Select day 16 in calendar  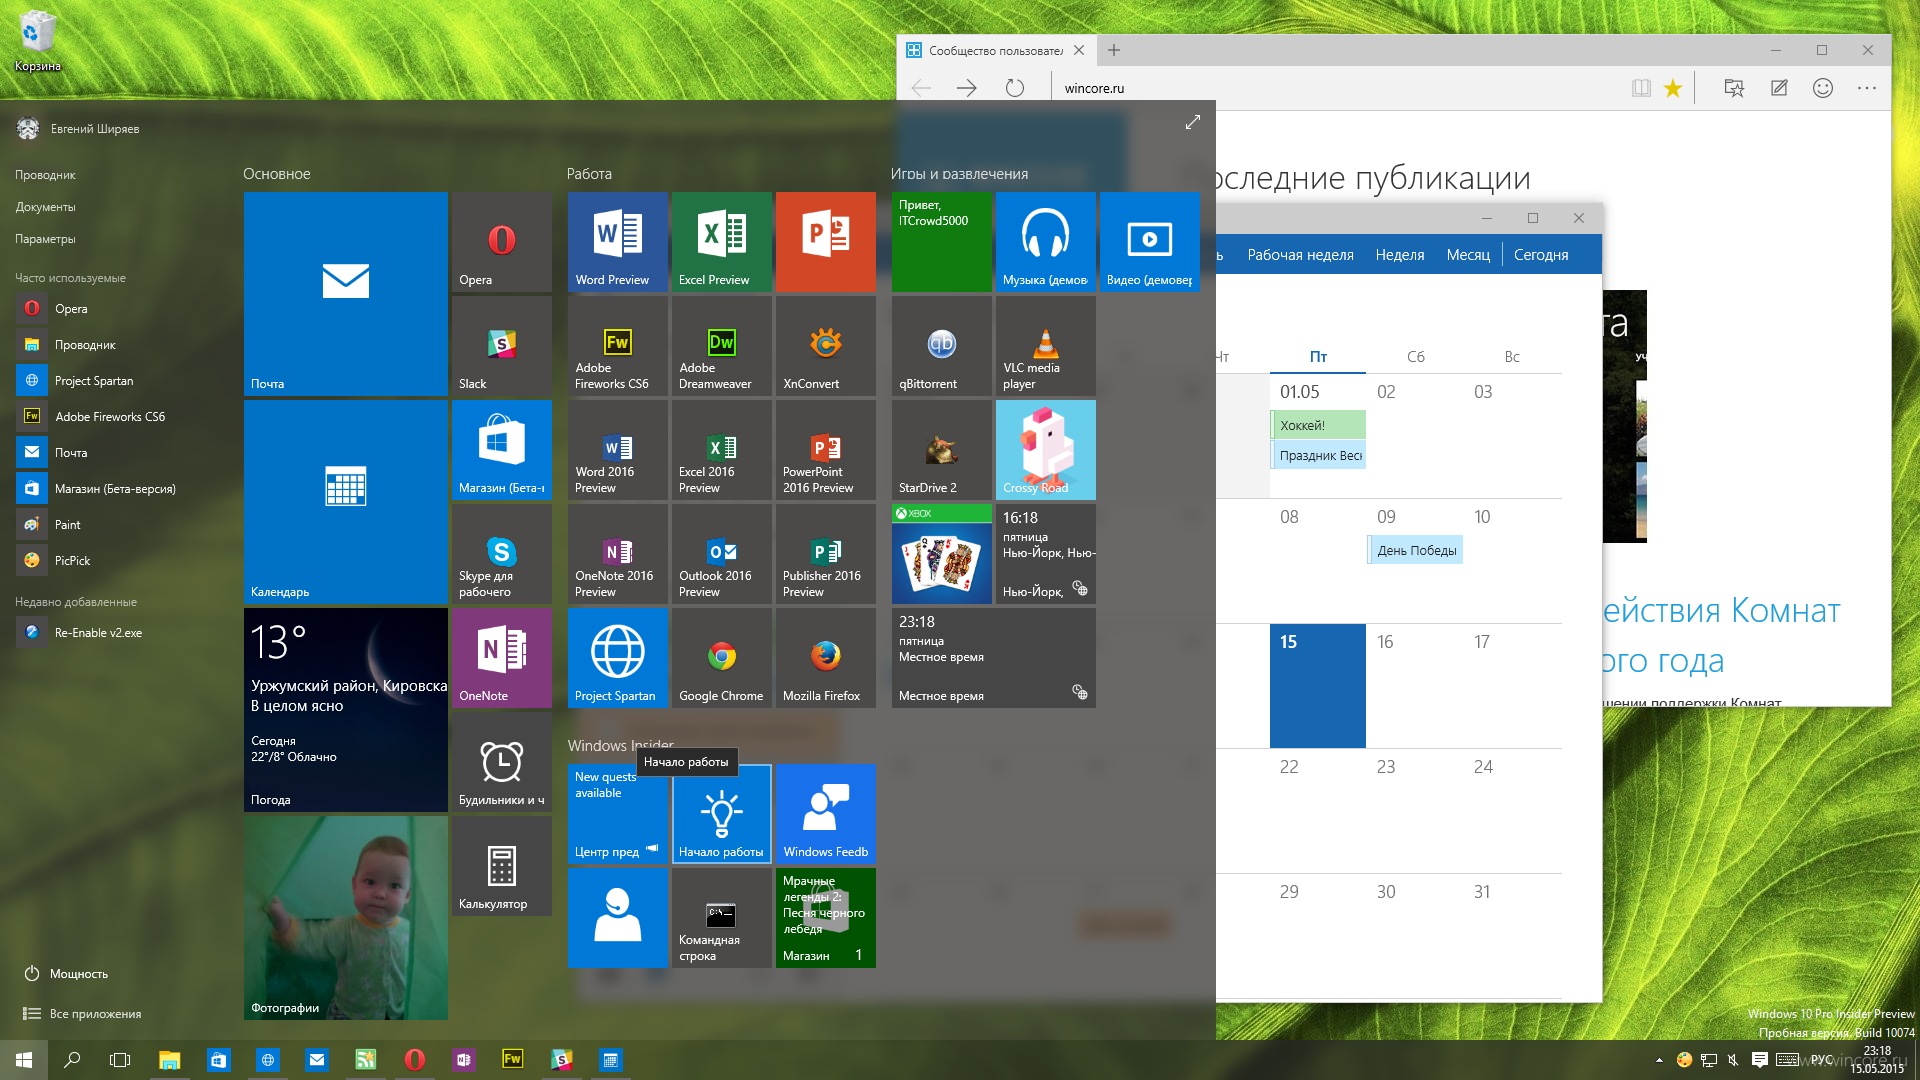click(x=1414, y=685)
